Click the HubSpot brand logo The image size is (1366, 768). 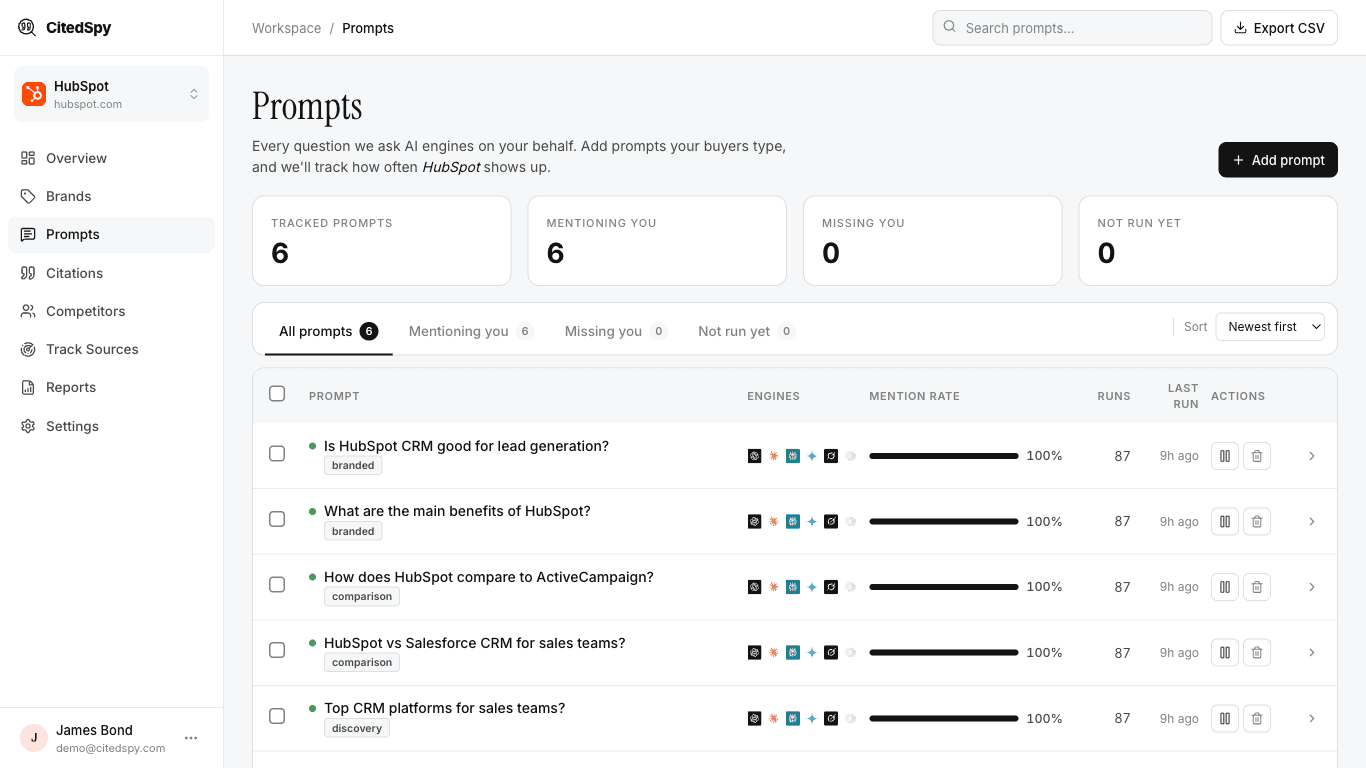(34, 94)
